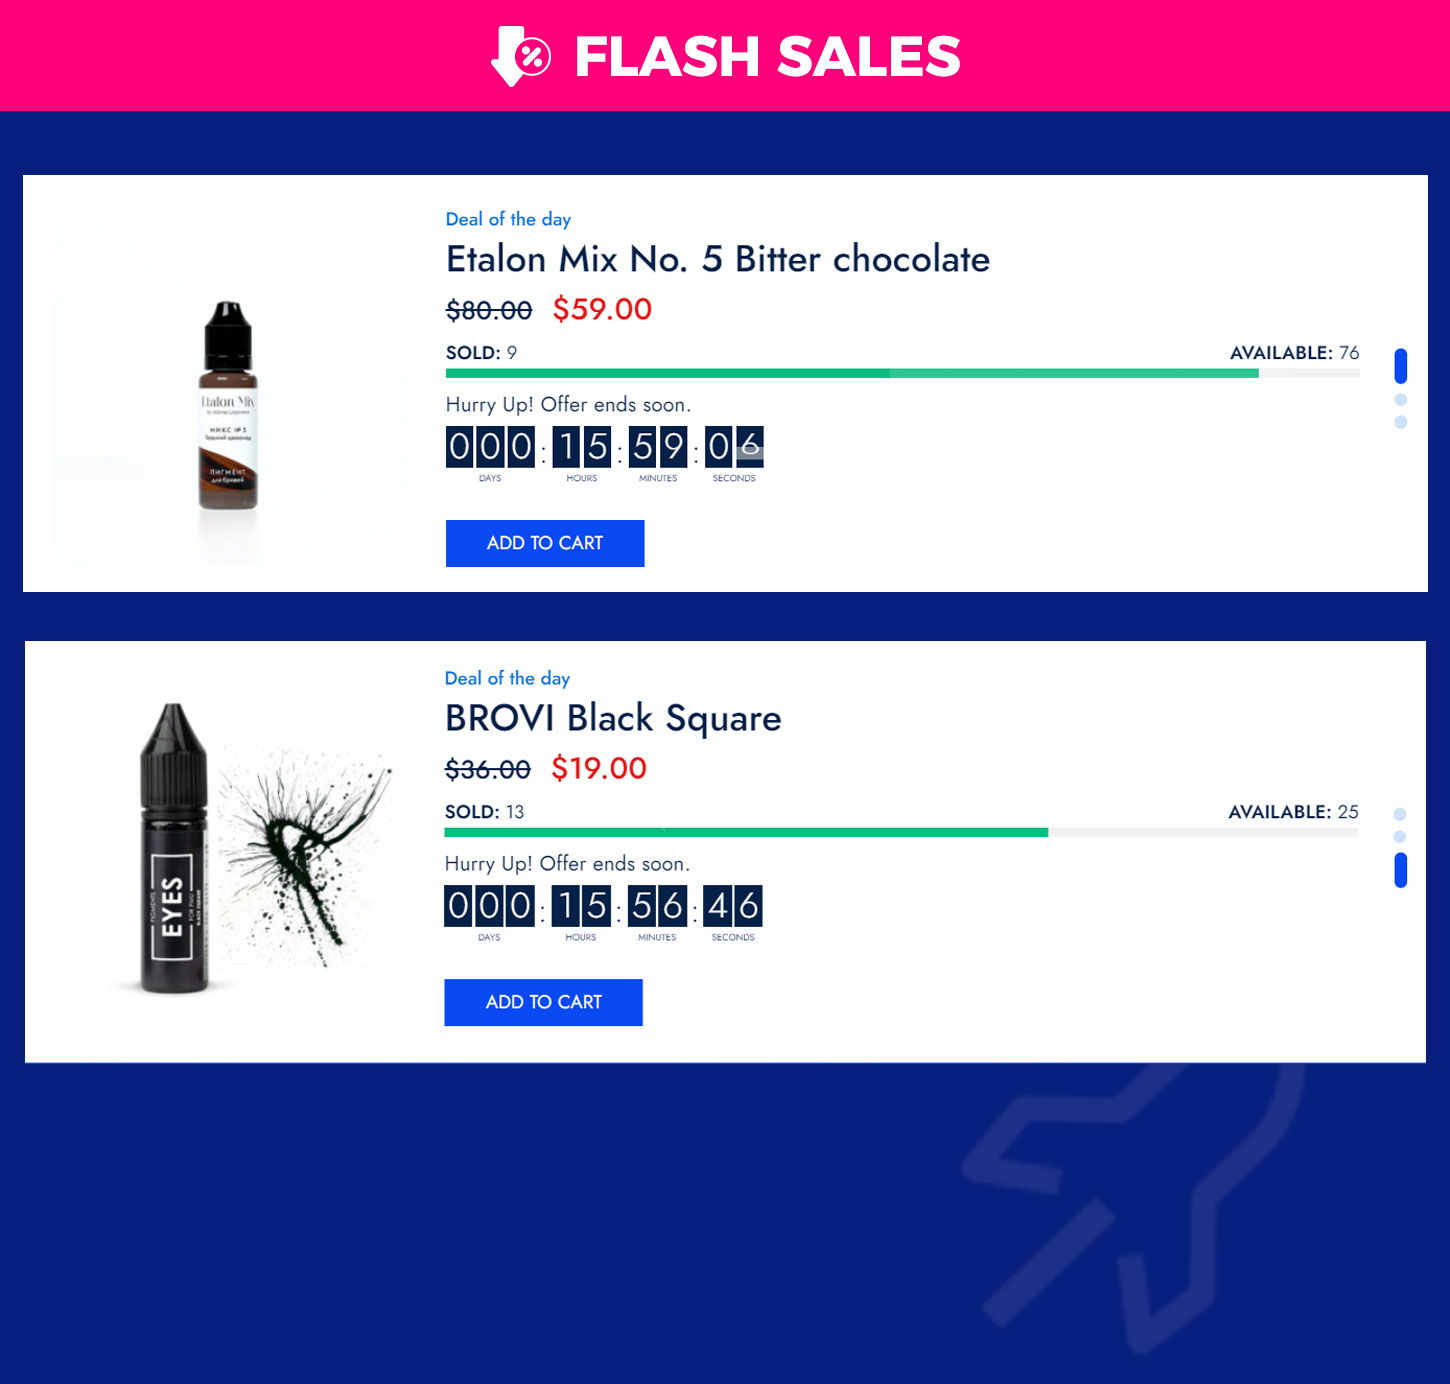Select first pagination dot in second deal
This screenshot has height=1384, width=1450.
click(x=1399, y=814)
